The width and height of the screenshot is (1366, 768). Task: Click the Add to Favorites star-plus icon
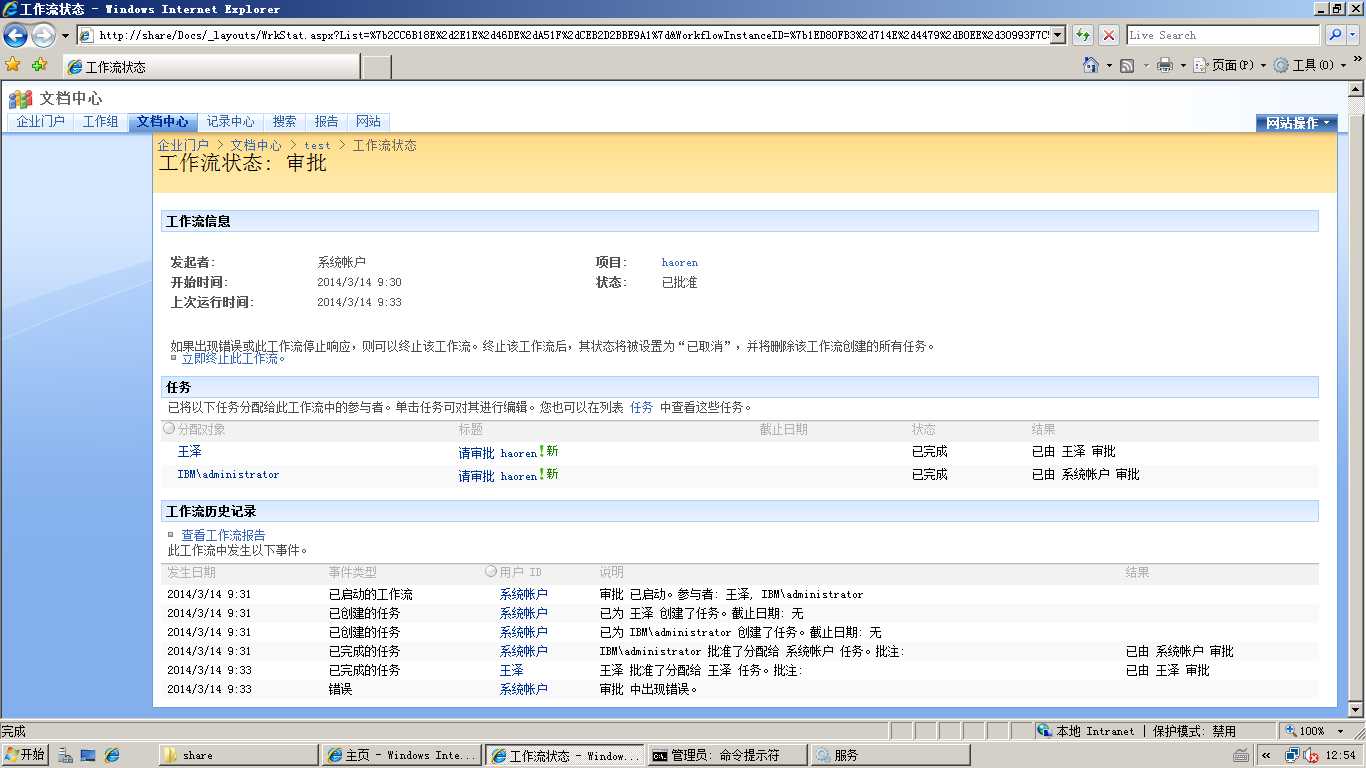tap(39, 64)
